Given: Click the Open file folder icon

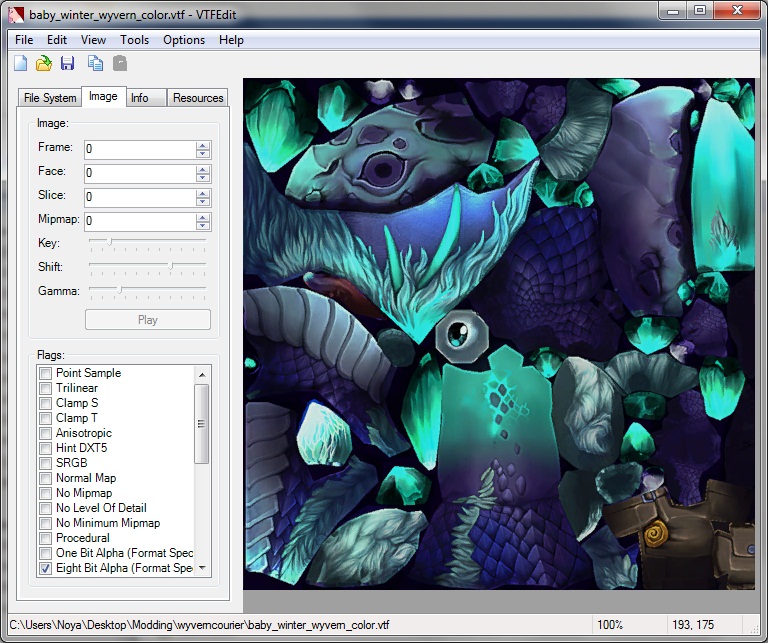Looking at the screenshot, I should tap(43, 64).
